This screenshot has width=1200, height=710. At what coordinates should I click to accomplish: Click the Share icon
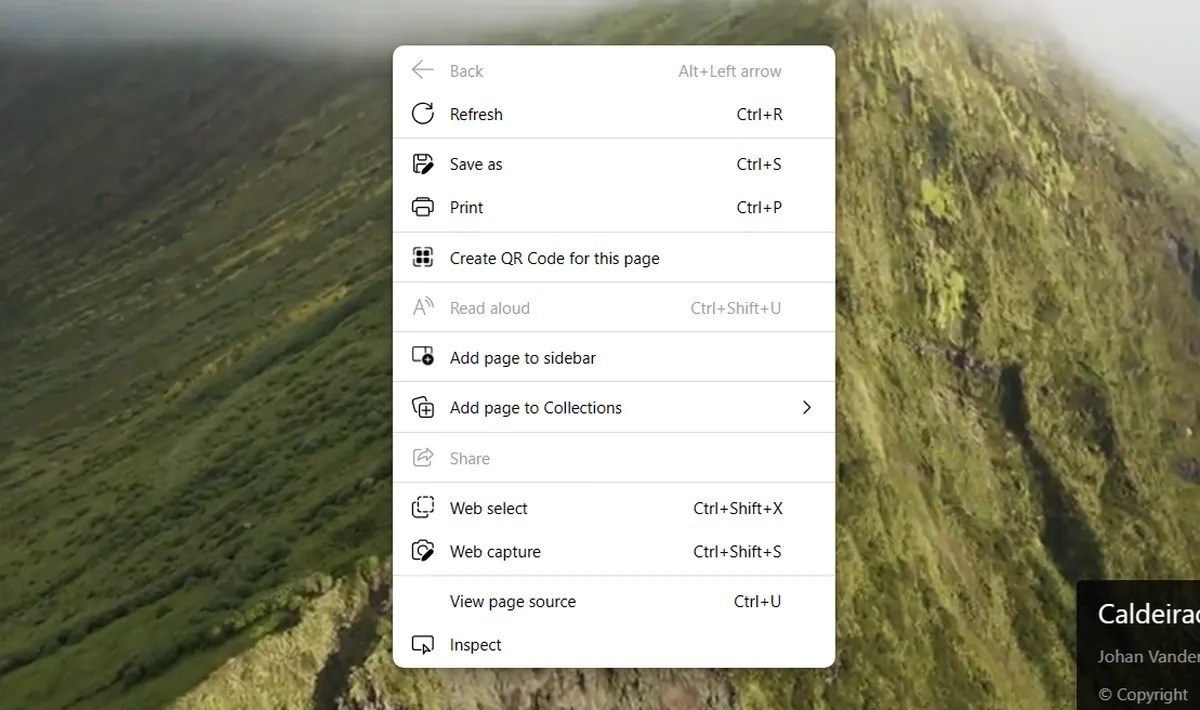(x=423, y=457)
